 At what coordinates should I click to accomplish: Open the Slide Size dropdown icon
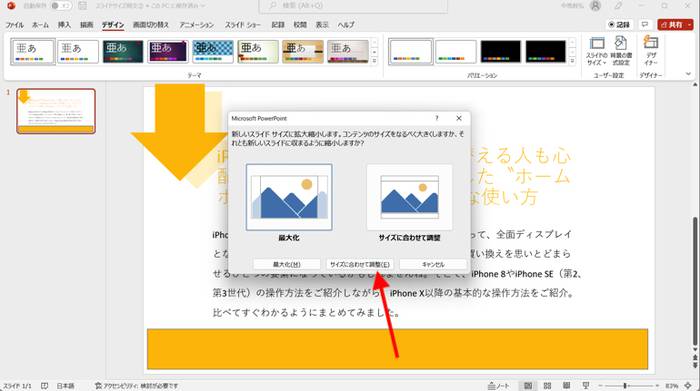coord(597,52)
